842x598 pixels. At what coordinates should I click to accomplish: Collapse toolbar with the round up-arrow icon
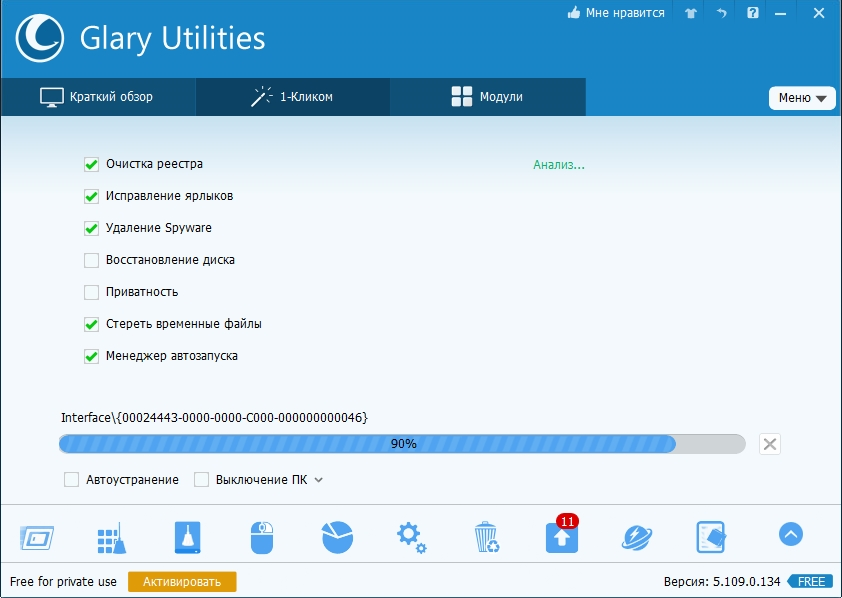pyautogui.click(x=790, y=534)
